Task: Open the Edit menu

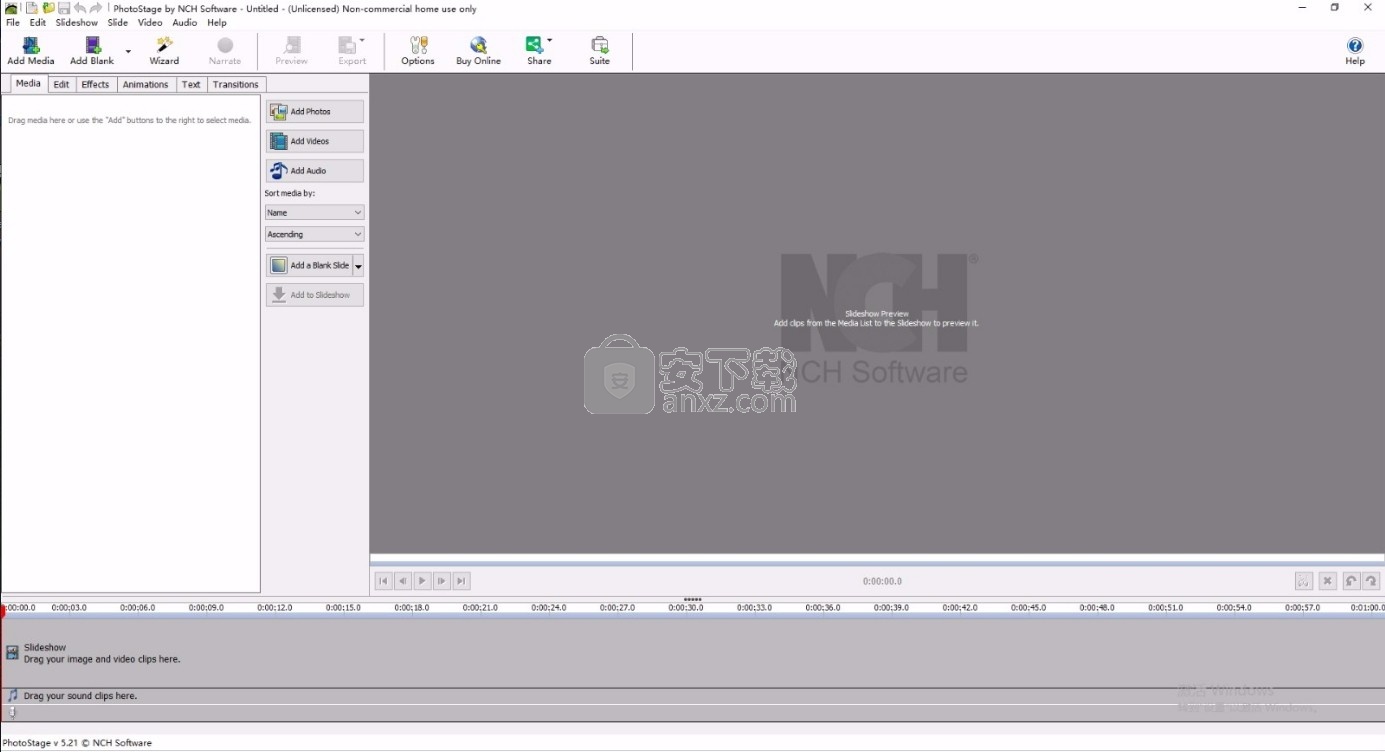Action: coord(38,22)
